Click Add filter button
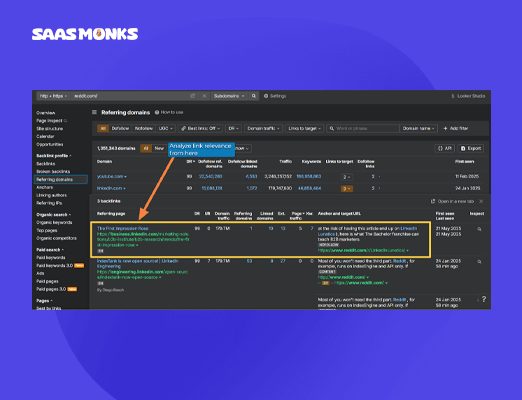Image resolution: width=522 pixels, height=400 pixels. (455, 128)
